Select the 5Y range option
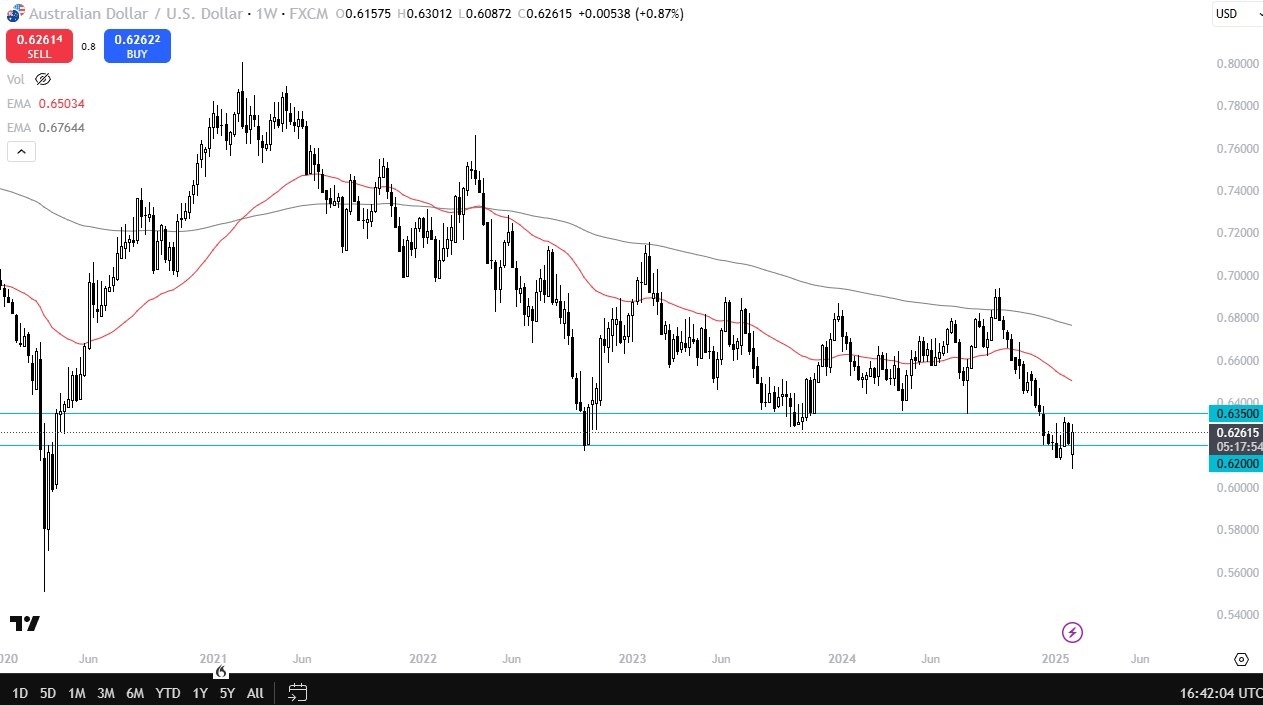Viewport: 1263px width, 705px height. click(227, 692)
